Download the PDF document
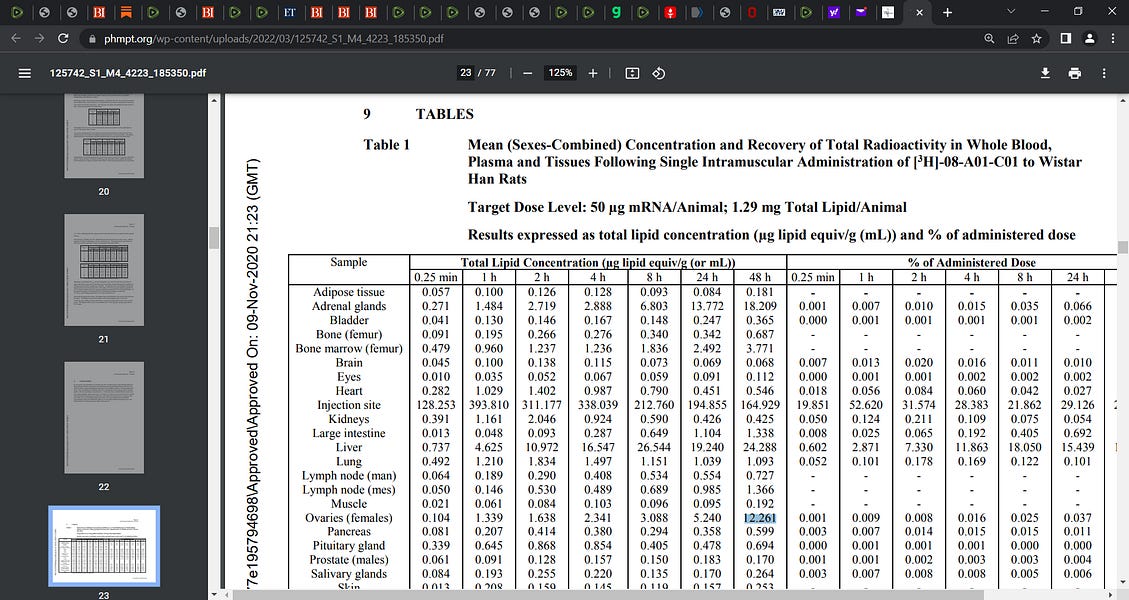1129x600 pixels. 1044,73
